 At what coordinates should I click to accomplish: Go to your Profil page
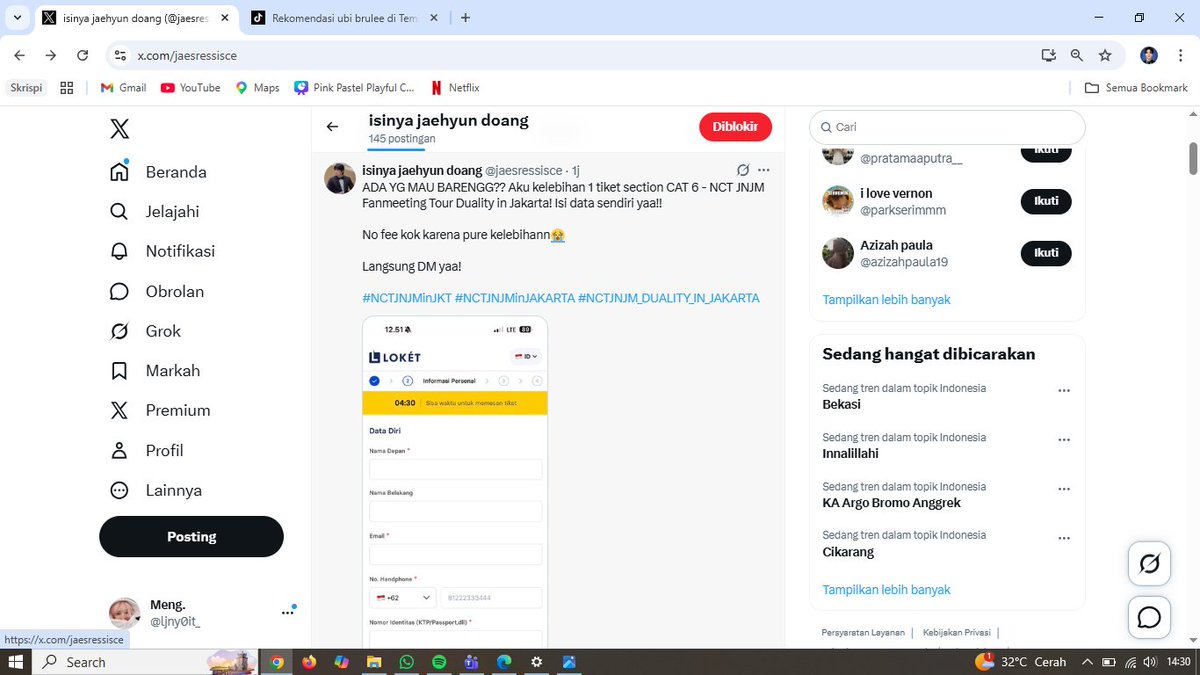coord(163,450)
